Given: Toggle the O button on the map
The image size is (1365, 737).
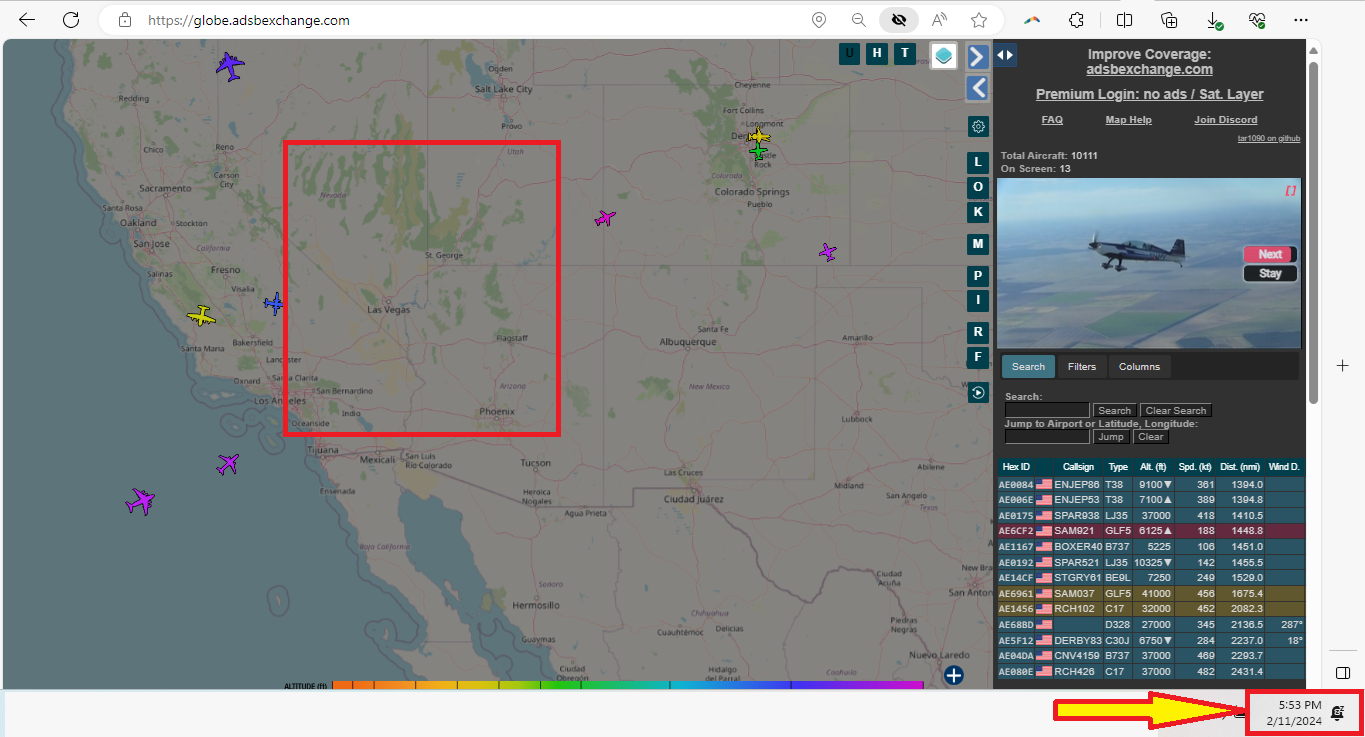Looking at the screenshot, I should pos(978,187).
